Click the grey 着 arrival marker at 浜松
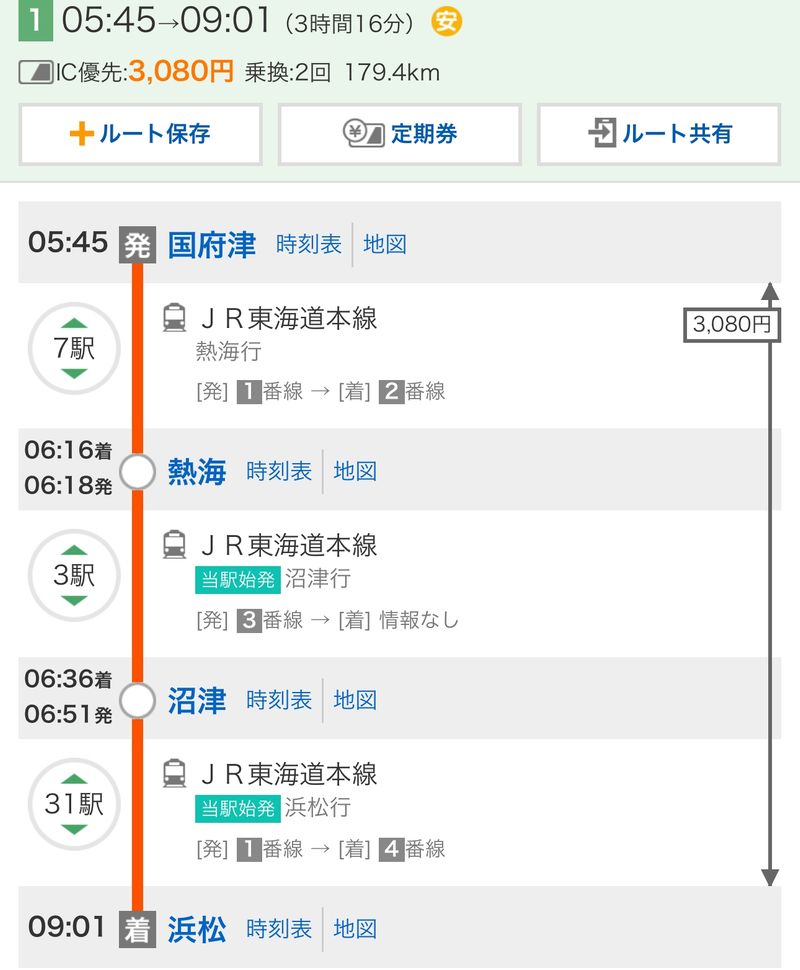The height and width of the screenshot is (970, 800). [x=137, y=929]
